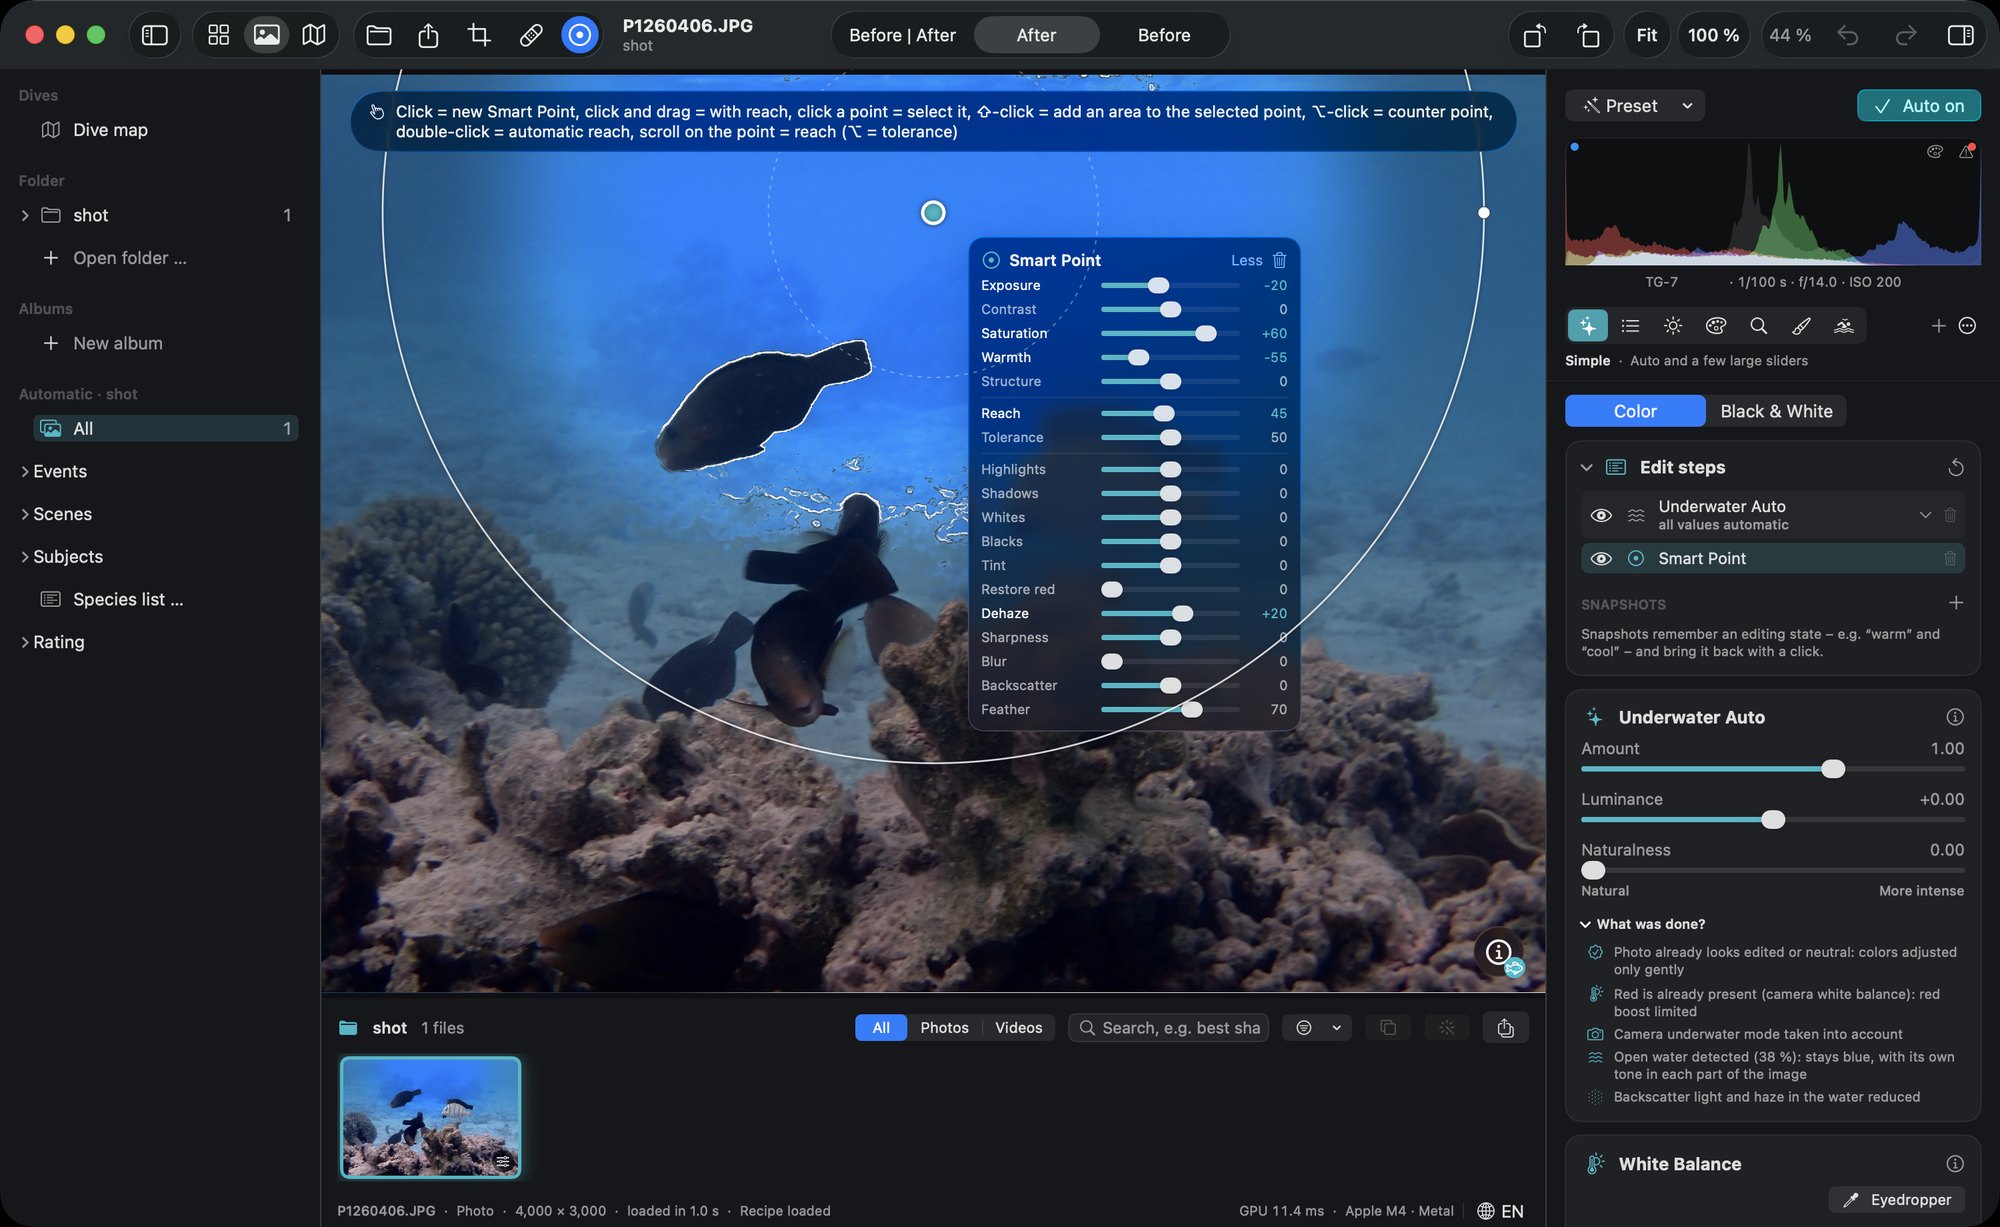
Task: Toggle visibility of Underwater Auto step
Action: point(1601,516)
